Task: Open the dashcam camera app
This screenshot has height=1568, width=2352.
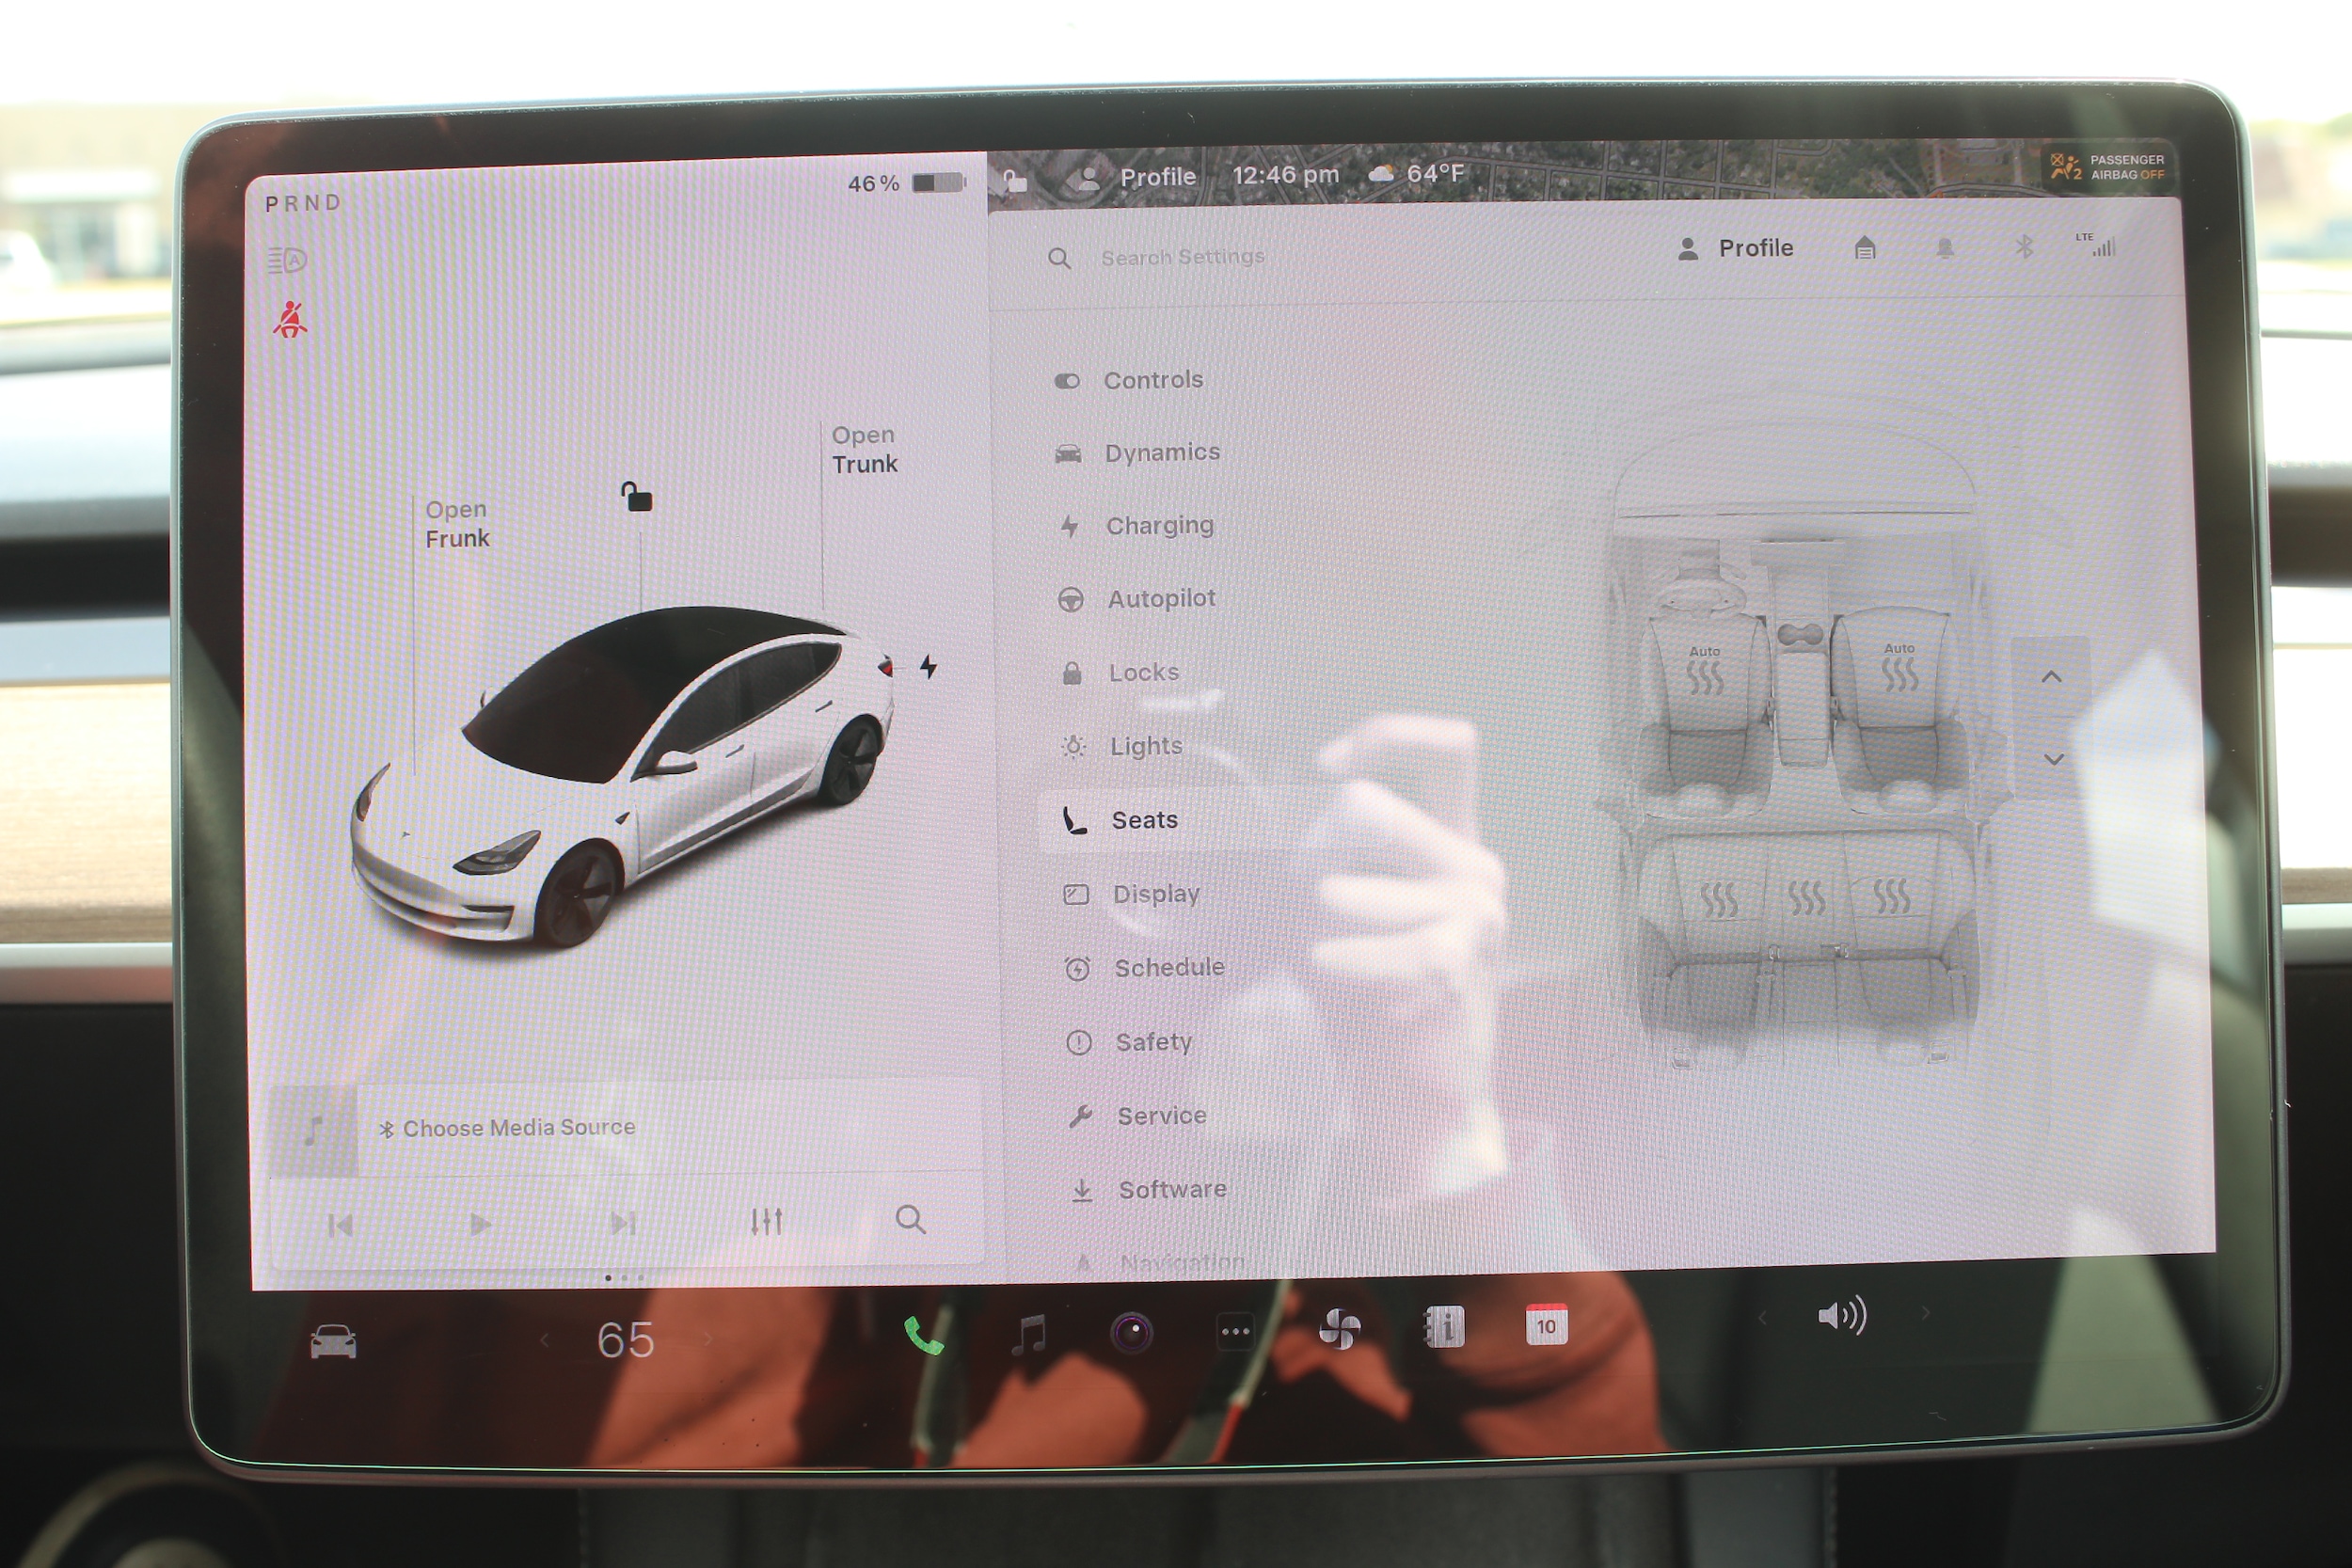Action: 1131,1332
